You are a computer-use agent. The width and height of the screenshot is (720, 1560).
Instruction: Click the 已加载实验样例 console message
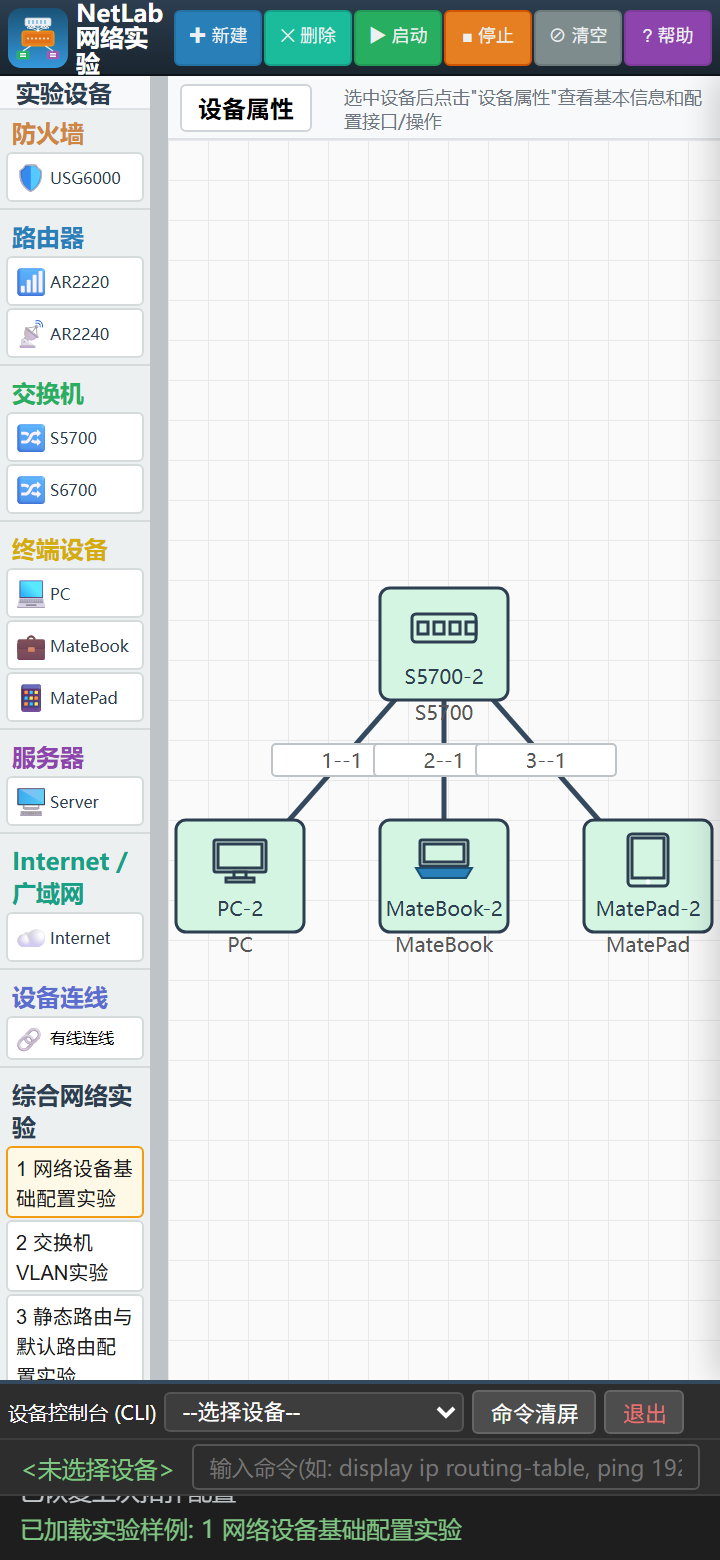click(x=241, y=1530)
